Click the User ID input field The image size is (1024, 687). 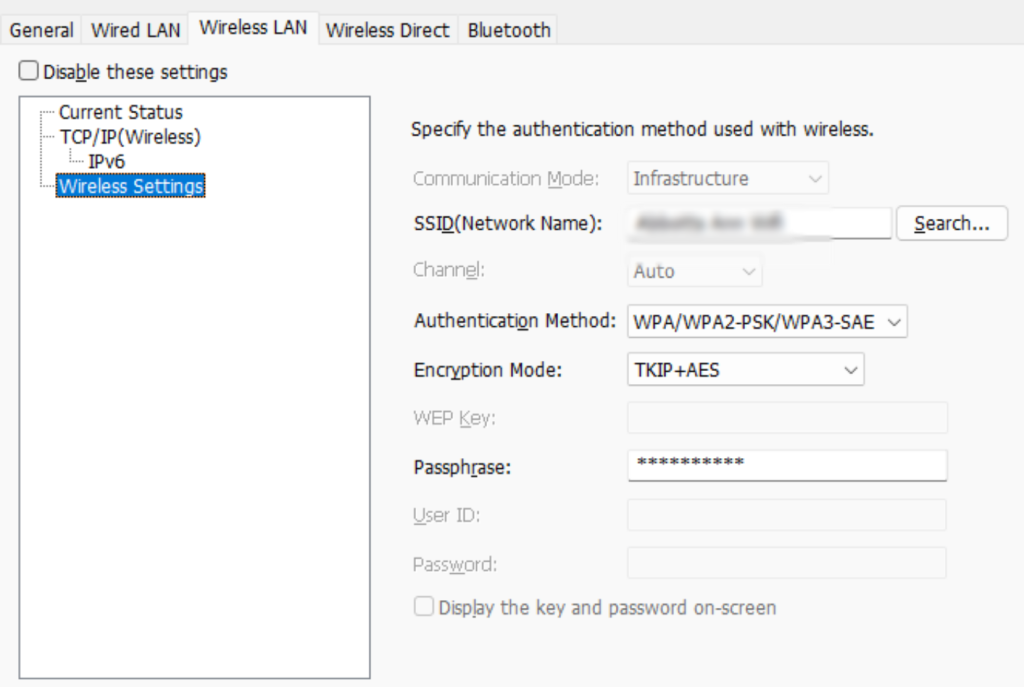[787, 515]
